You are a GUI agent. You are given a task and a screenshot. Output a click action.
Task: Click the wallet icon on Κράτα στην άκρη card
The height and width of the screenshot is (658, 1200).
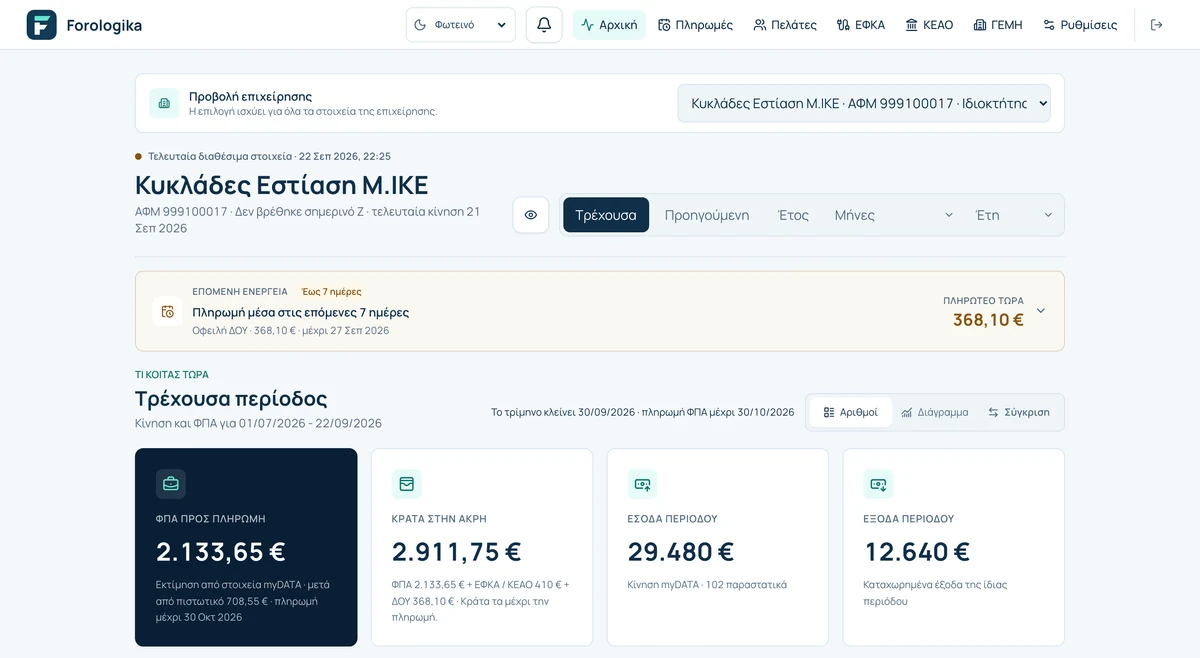(x=407, y=484)
